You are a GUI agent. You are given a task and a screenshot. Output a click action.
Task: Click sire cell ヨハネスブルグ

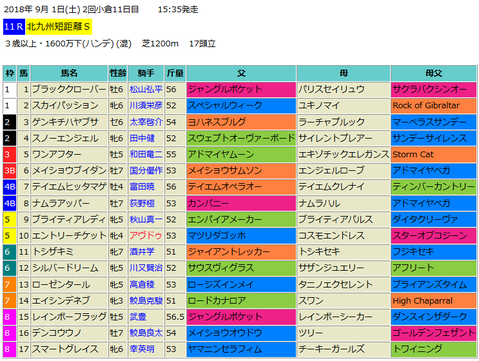241,122
